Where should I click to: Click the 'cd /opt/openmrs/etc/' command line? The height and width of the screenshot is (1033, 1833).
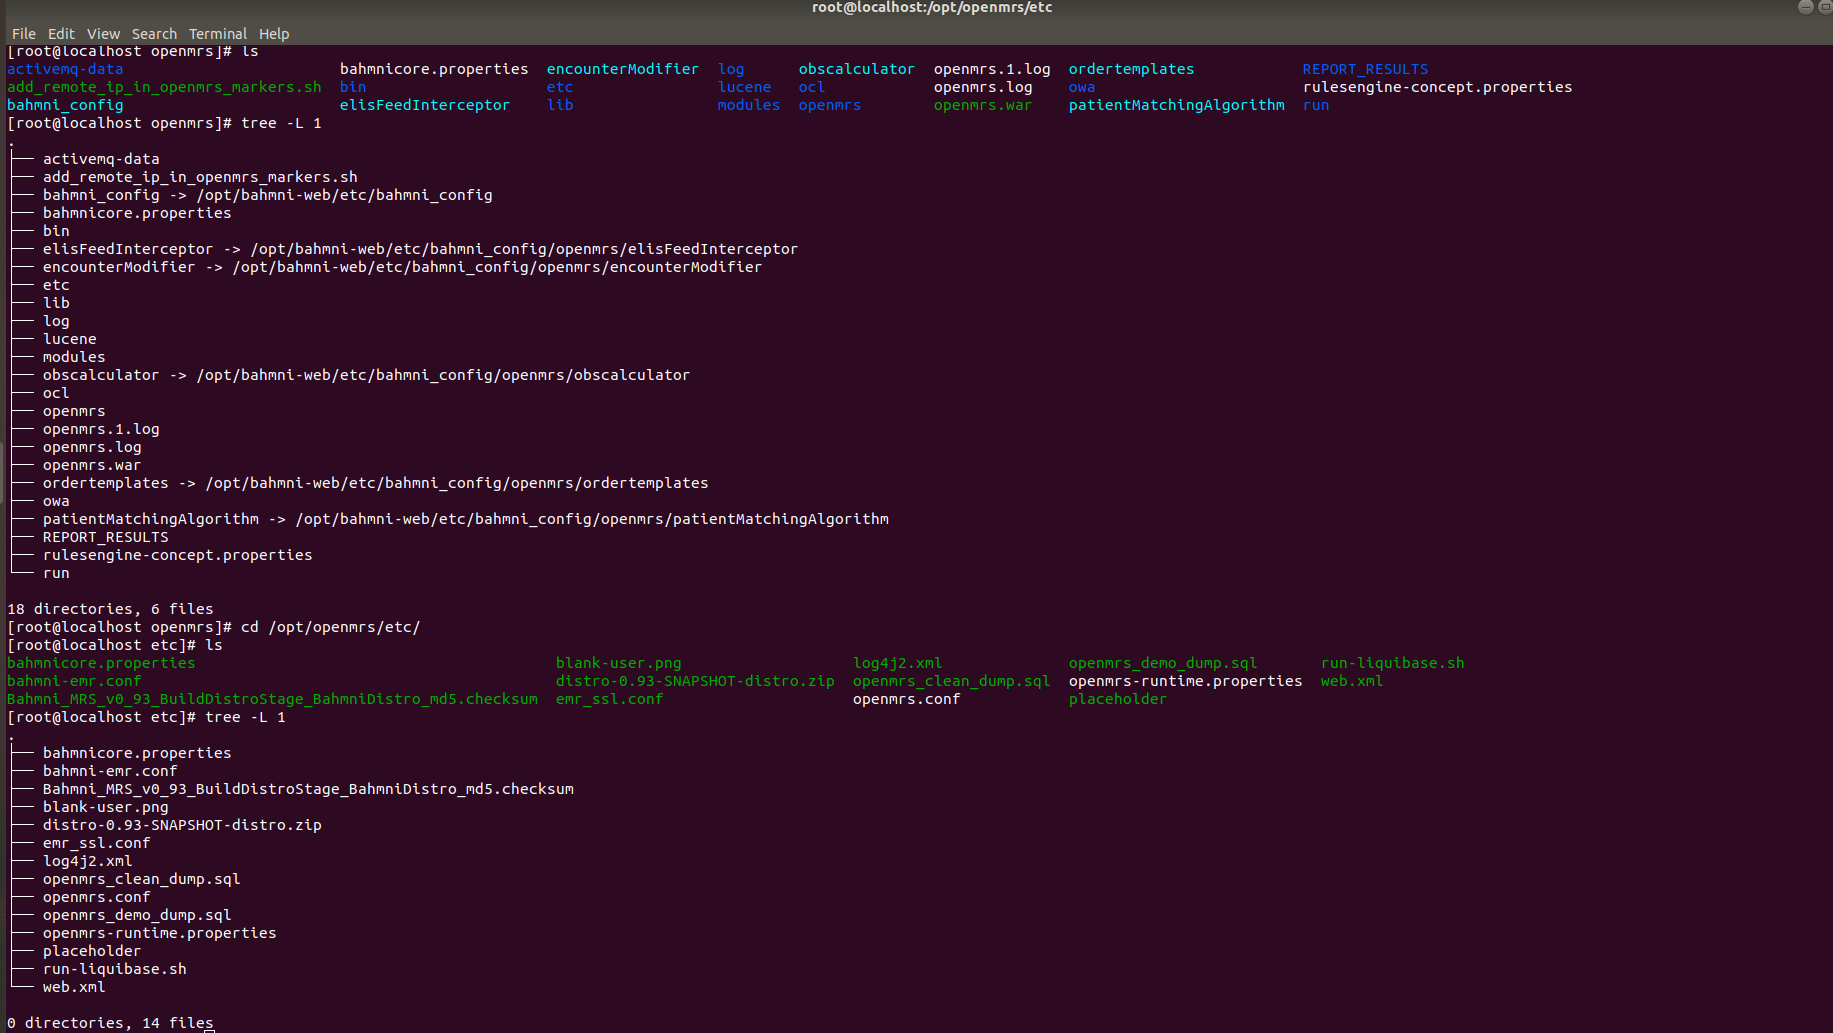[x=330, y=627]
